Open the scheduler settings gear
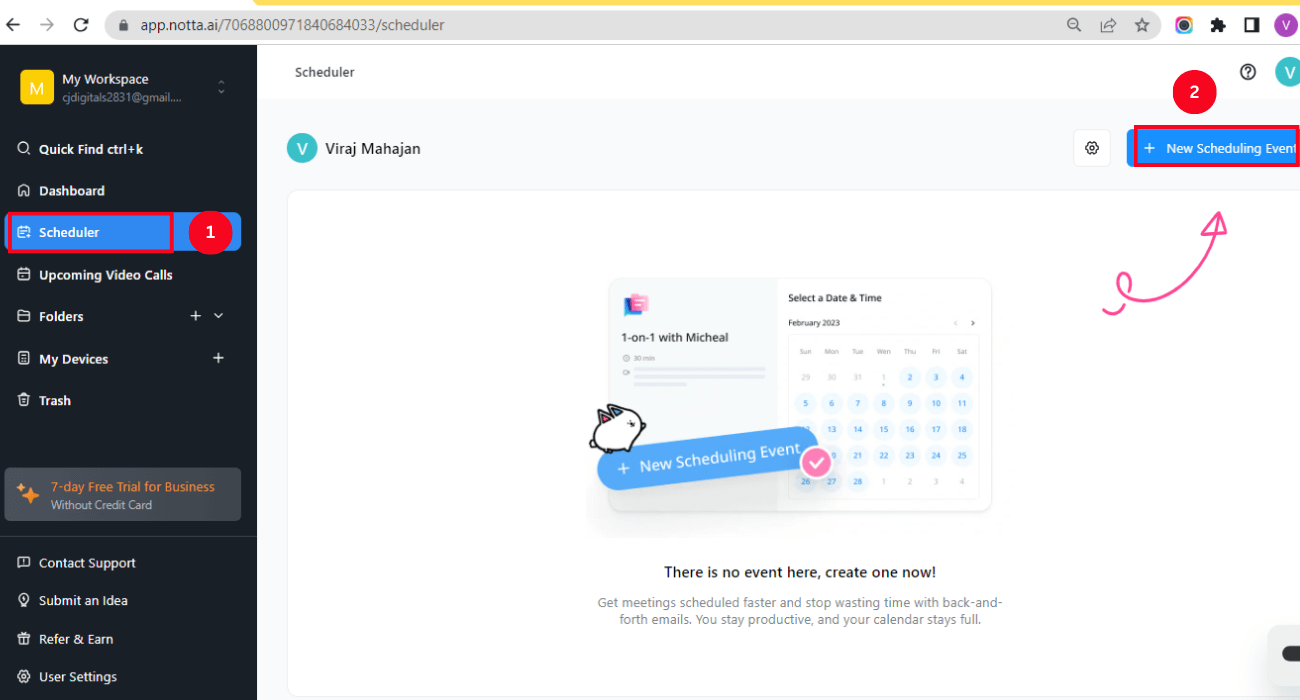Screen dimensions: 1300x700 click(x=1092, y=147)
